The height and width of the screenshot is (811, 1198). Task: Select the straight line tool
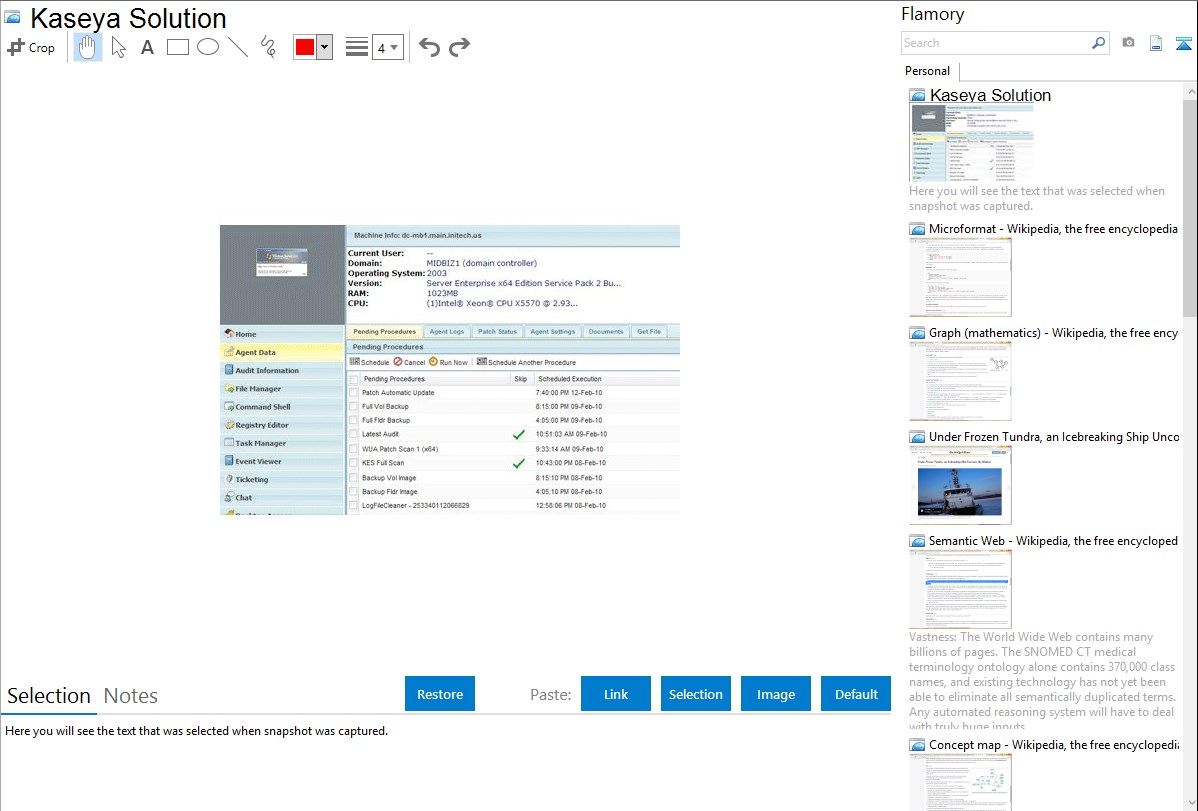(238, 47)
